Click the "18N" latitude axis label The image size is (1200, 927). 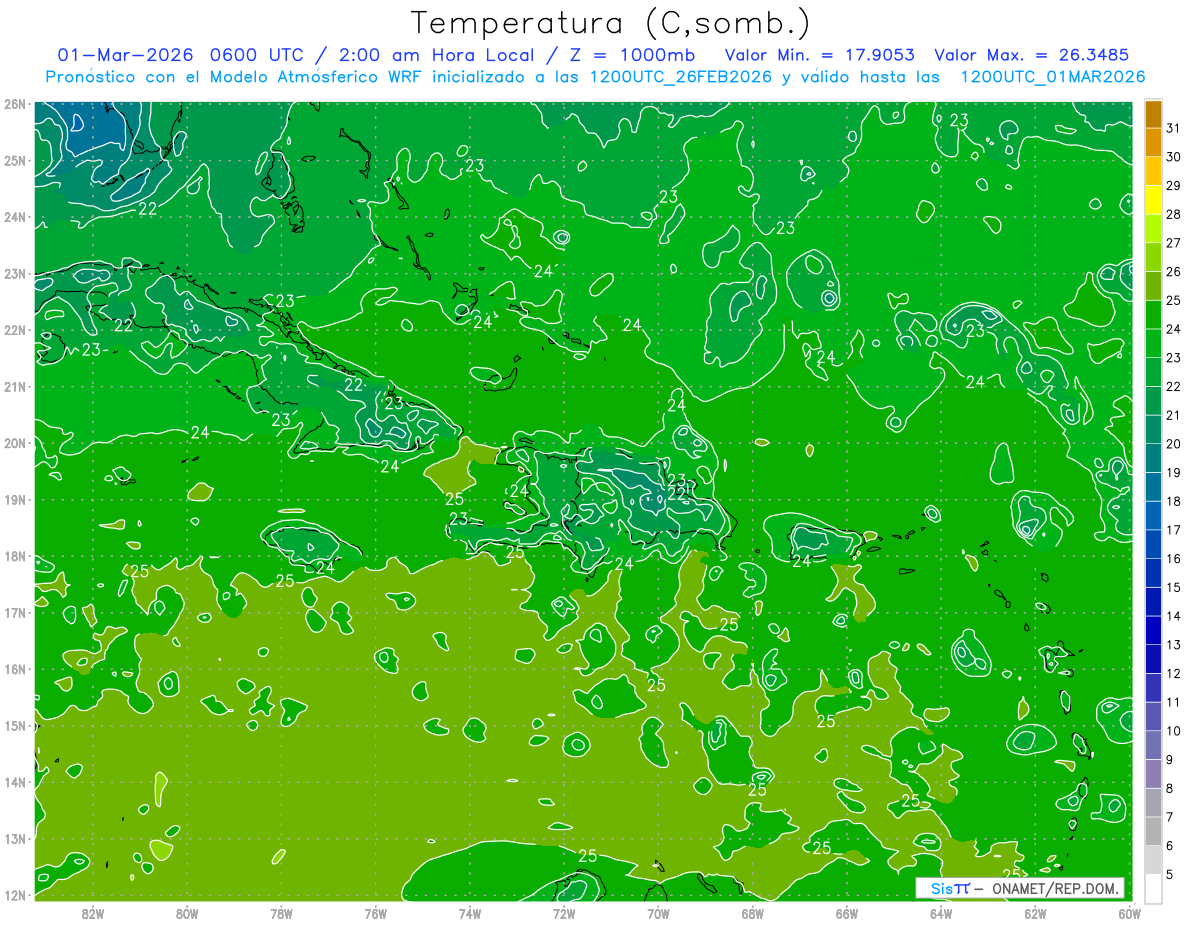[14, 556]
